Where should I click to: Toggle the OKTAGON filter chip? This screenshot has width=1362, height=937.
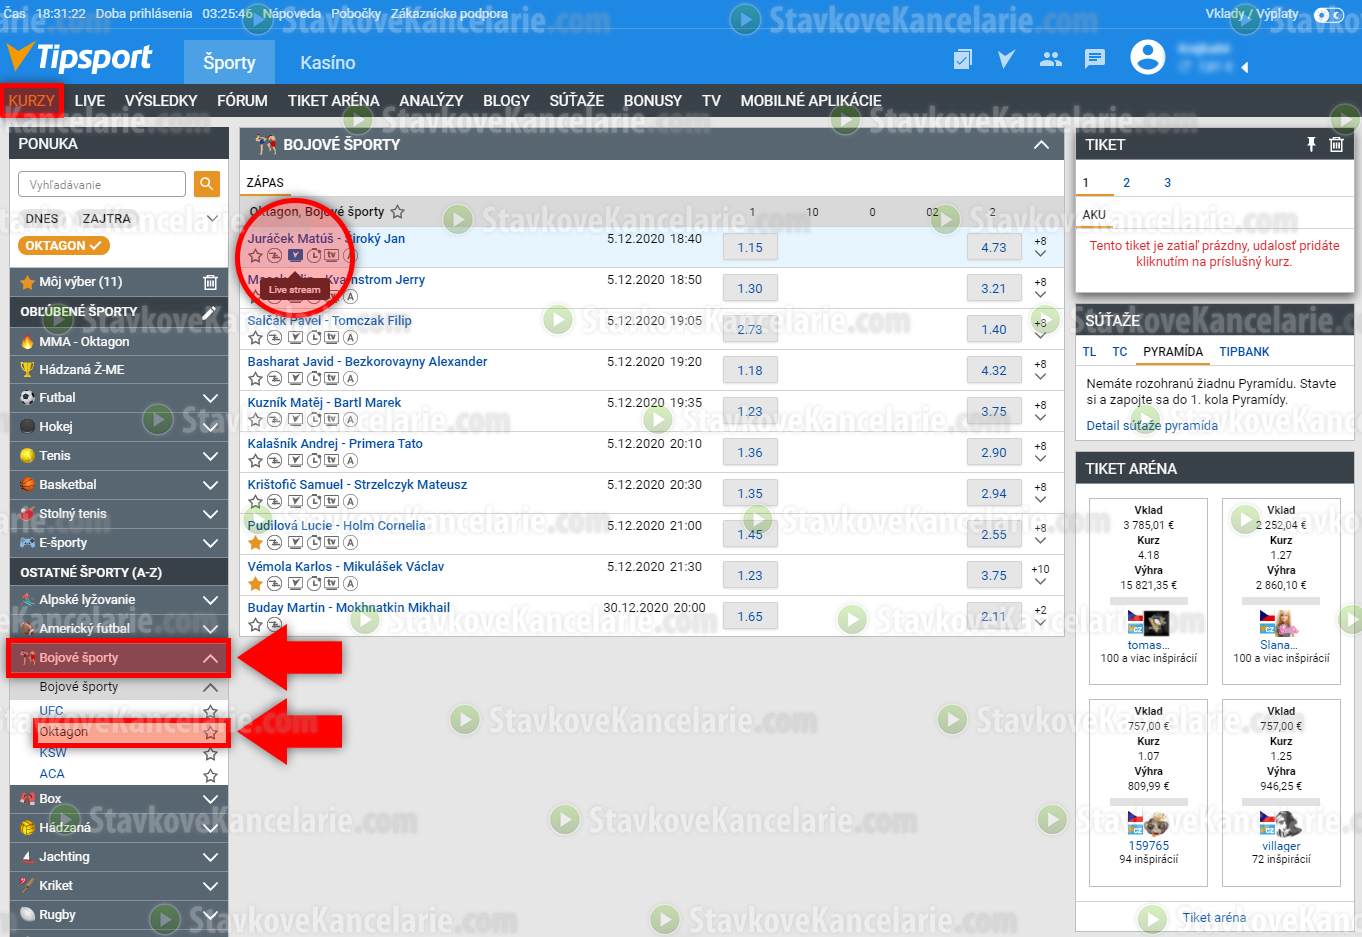click(64, 245)
